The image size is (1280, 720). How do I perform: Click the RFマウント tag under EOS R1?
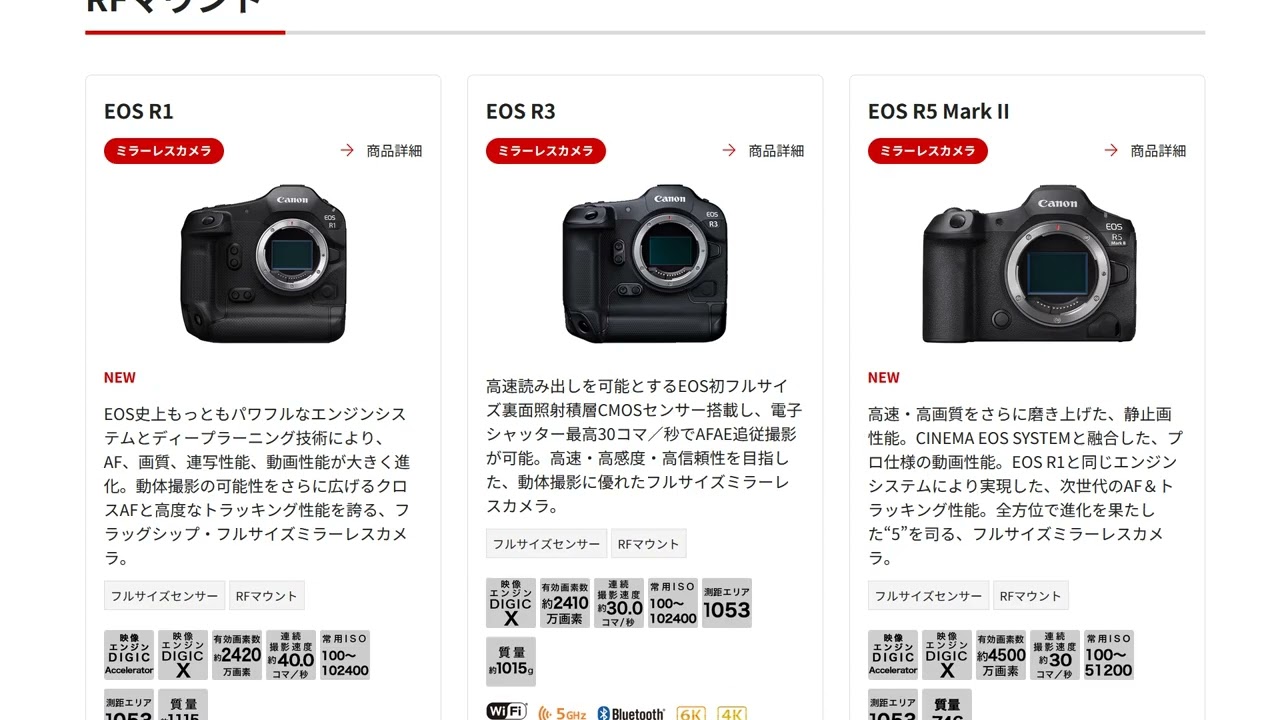coord(267,596)
